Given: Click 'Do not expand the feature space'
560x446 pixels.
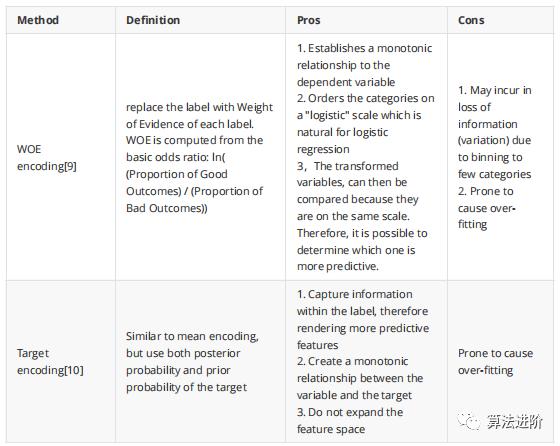Looking at the screenshot, I should click(350, 421).
